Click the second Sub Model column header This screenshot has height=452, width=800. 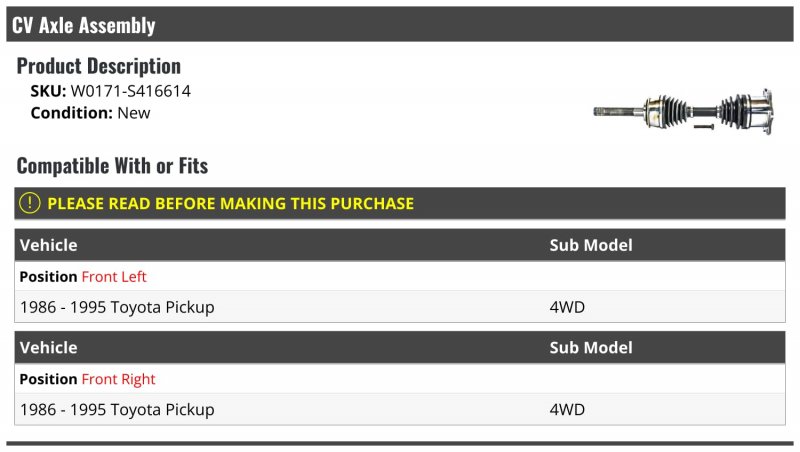[591, 348]
